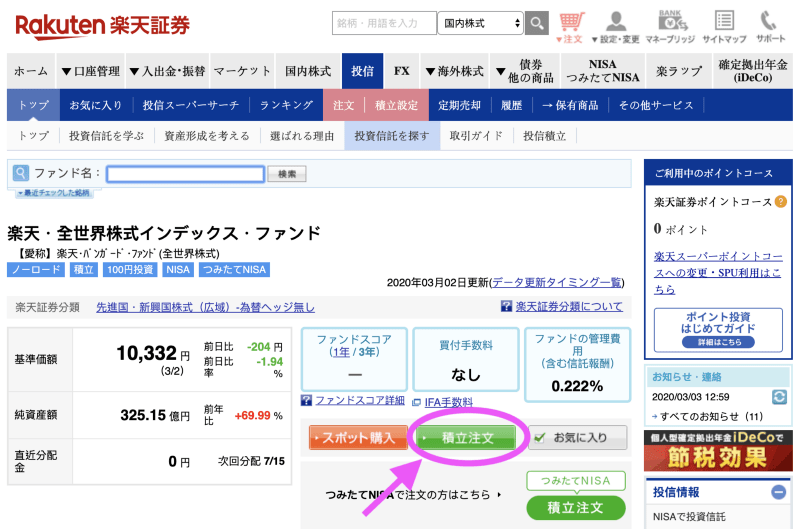This screenshot has height=529, width=800.
Task: Open 国内株式 in main navigation
Action: [308, 71]
